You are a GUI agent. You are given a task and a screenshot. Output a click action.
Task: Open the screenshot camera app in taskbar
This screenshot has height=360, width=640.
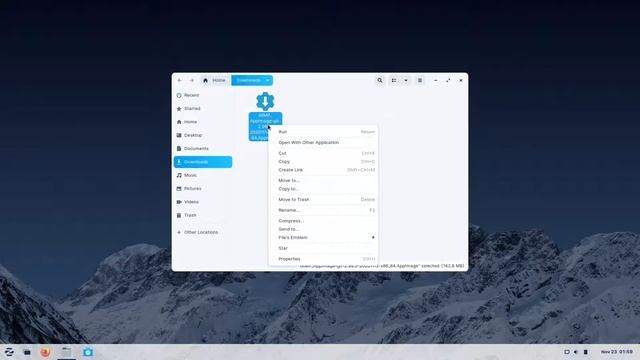[x=88, y=352]
